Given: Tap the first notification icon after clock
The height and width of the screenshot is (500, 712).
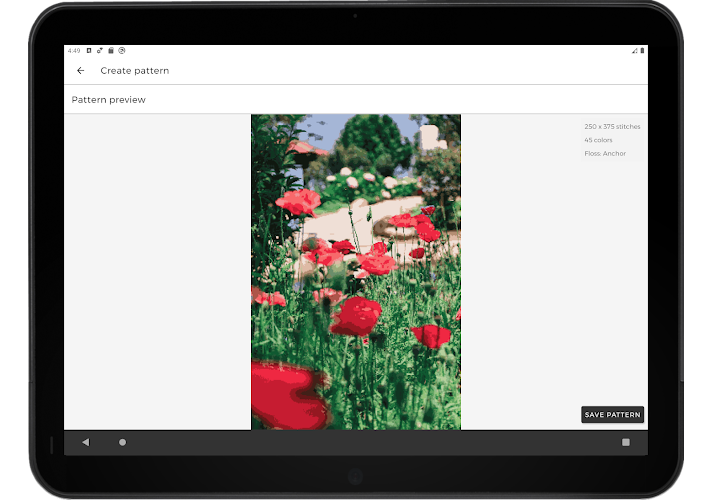Looking at the screenshot, I should click(89, 50).
